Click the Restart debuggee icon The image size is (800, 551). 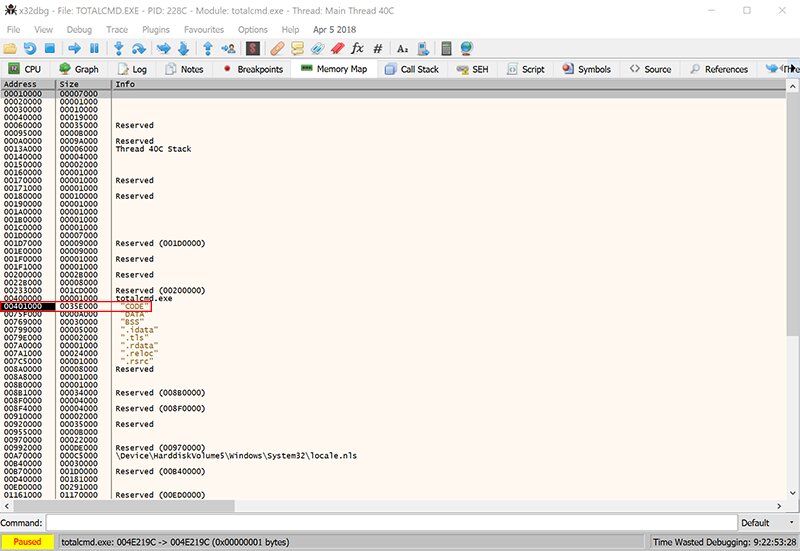point(30,48)
